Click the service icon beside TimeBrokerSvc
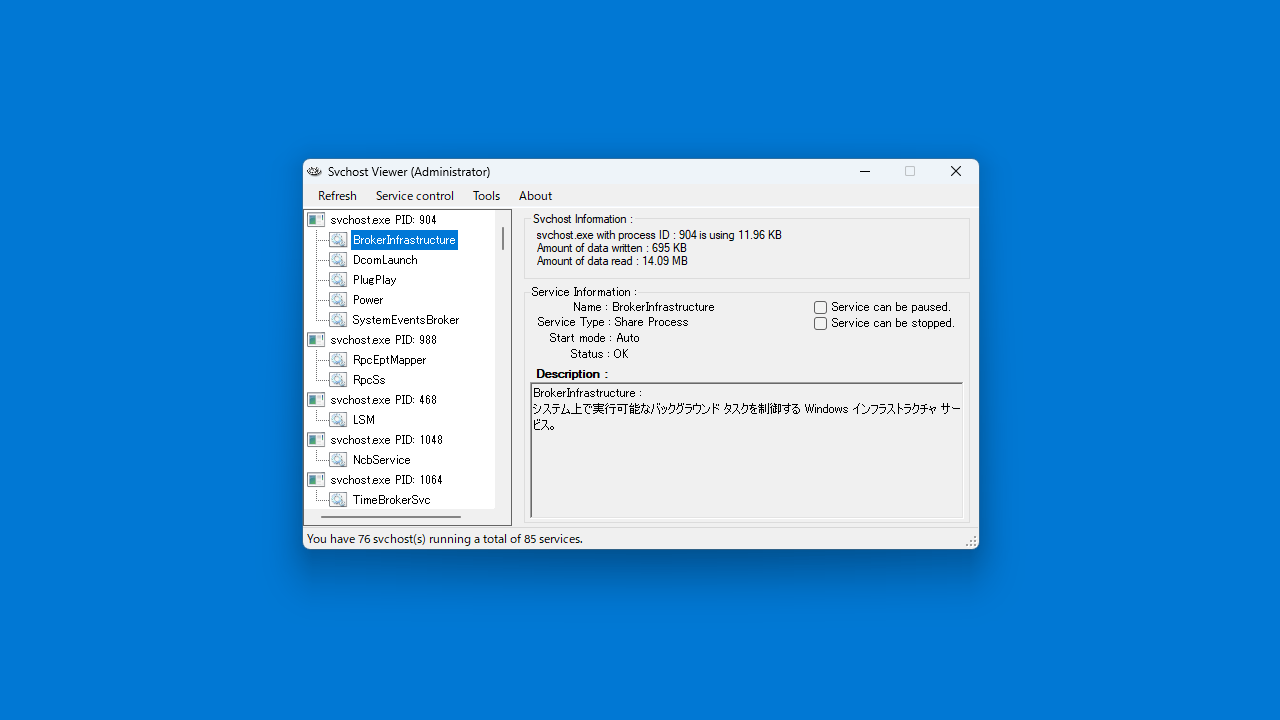 coord(338,500)
